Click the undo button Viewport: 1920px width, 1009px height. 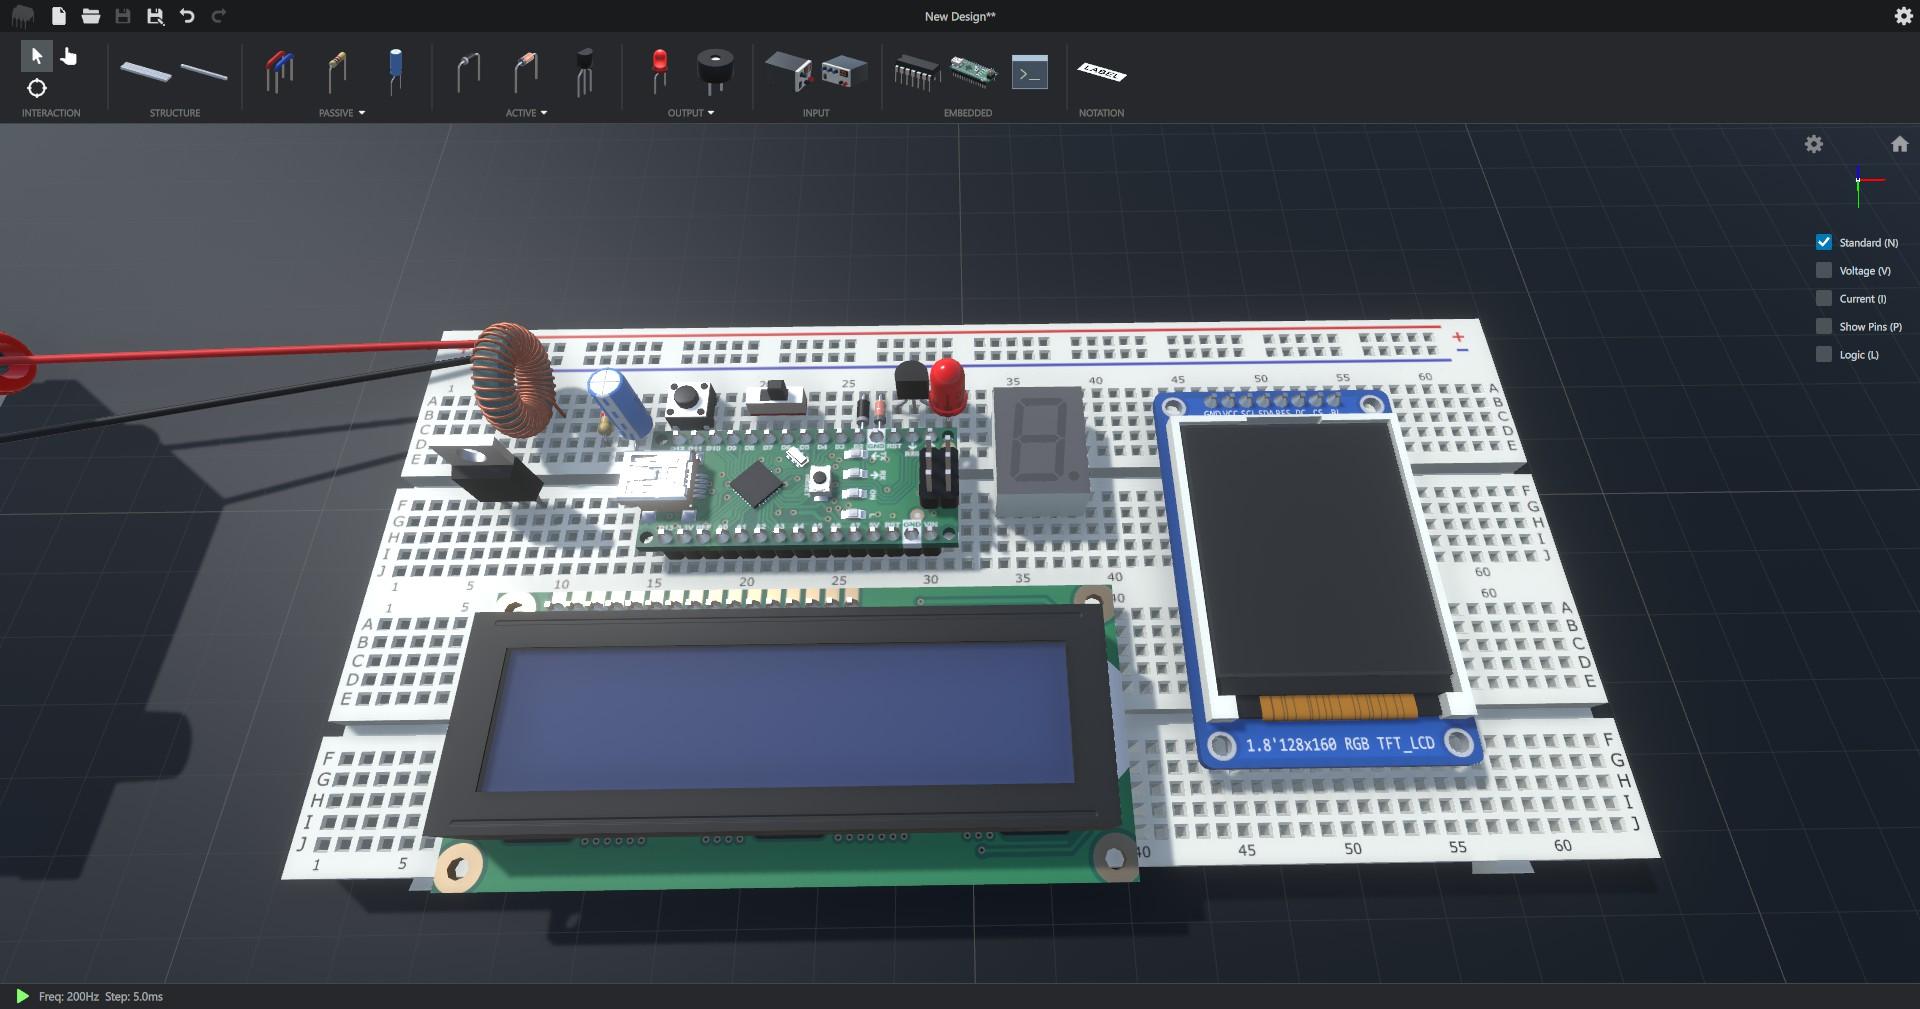click(187, 16)
